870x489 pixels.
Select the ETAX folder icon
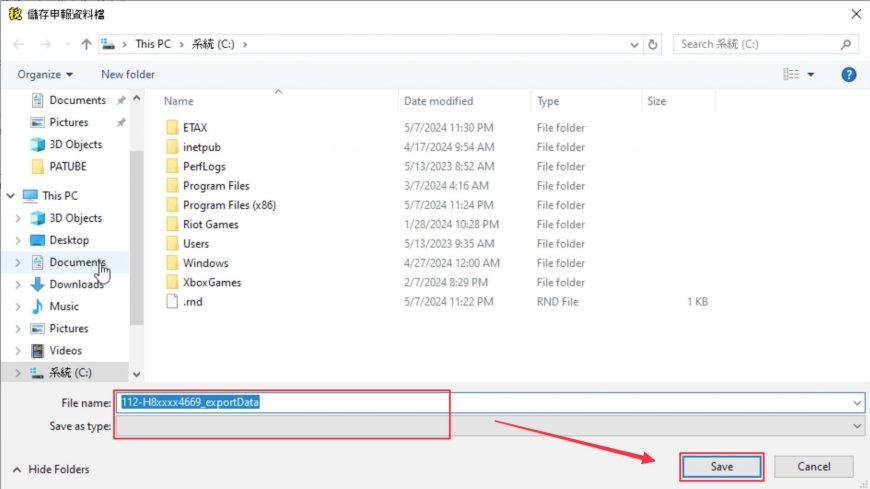[173, 128]
